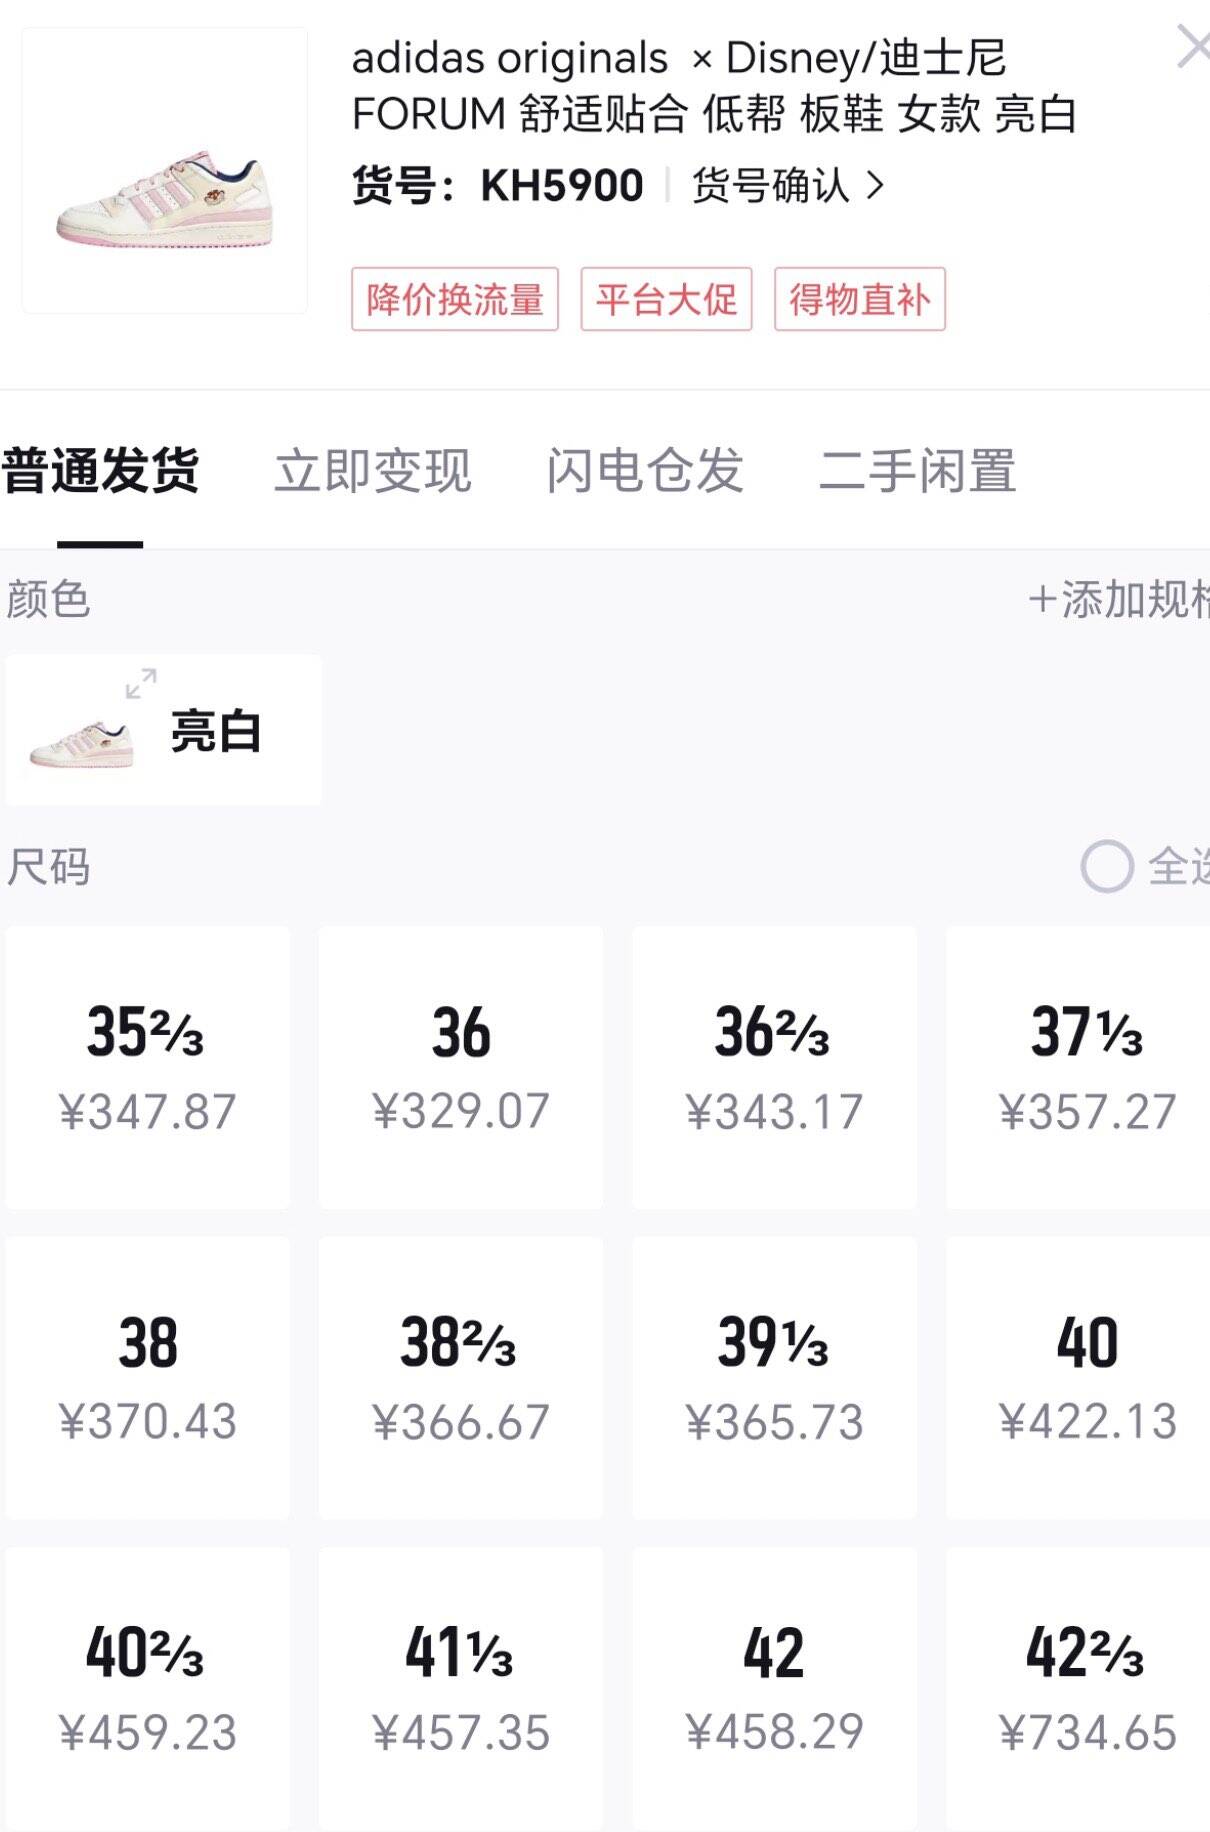Choose size 42⅔ priced ¥734.65
Image resolution: width=1210 pixels, height=1832 pixels.
pyautogui.click(x=1078, y=1688)
